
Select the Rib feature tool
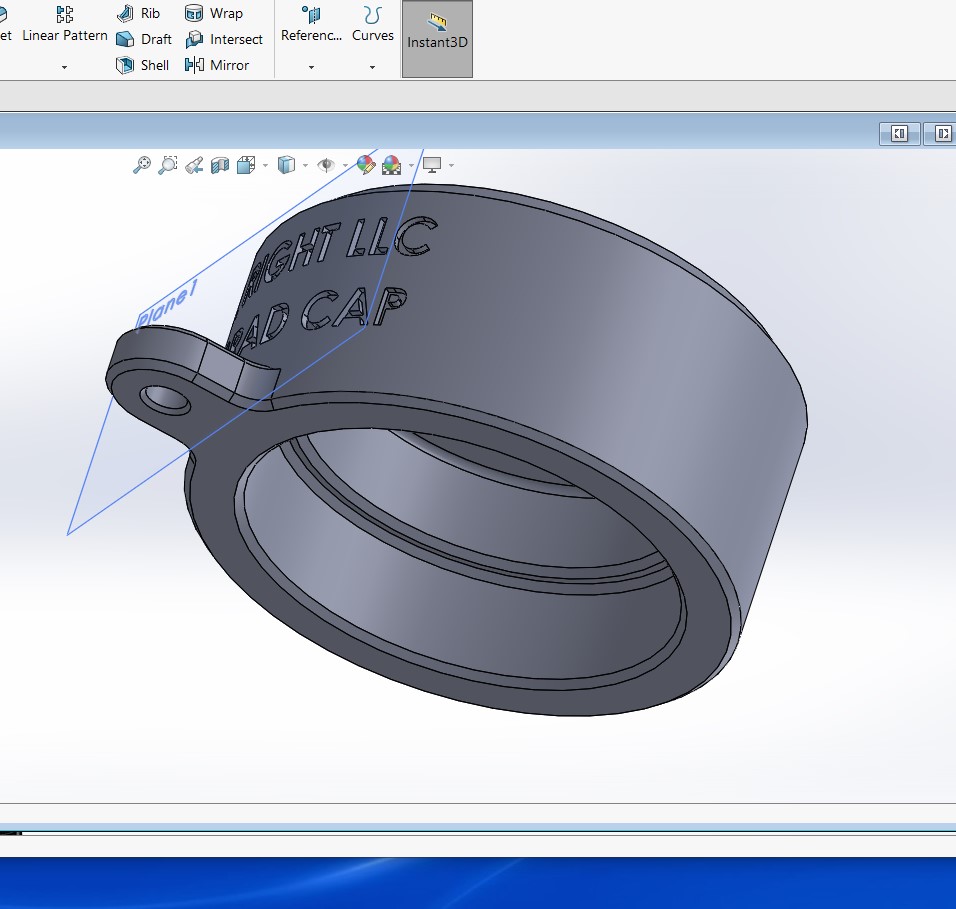(x=138, y=14)
